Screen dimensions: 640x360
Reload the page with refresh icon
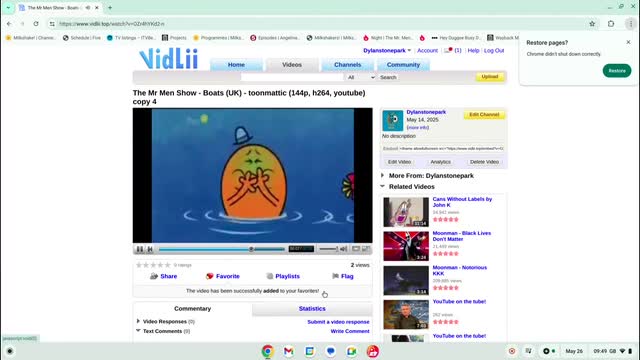(36, 24)
